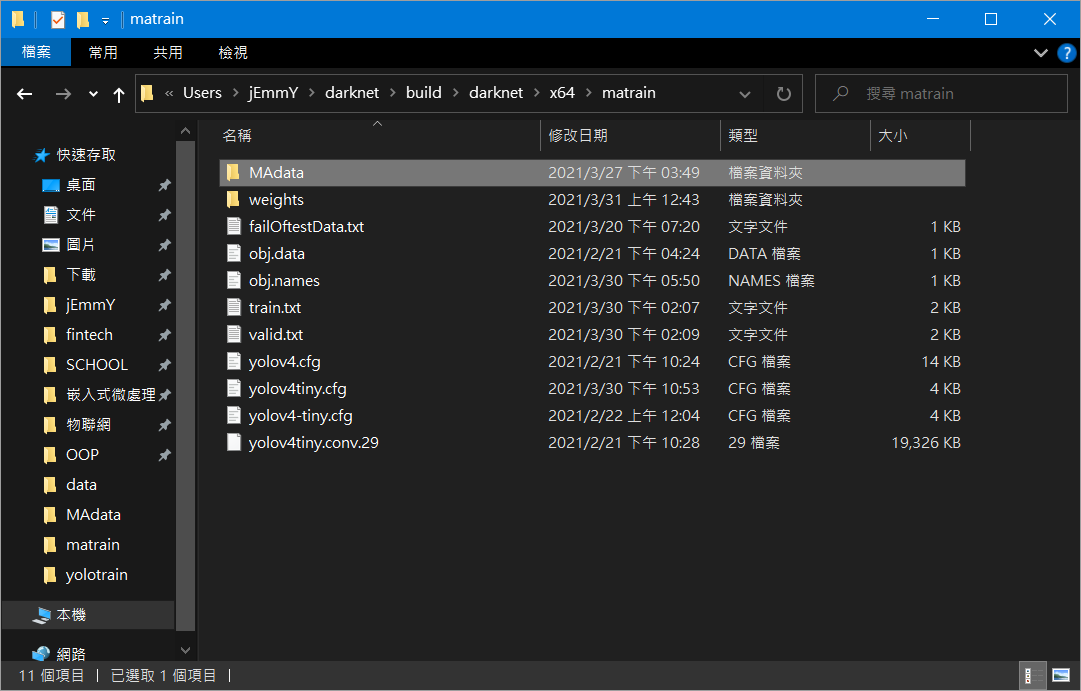Open the address bar history dropdown
The width and height of the screenshot is (1081, 691).
[x=745, y=94]
